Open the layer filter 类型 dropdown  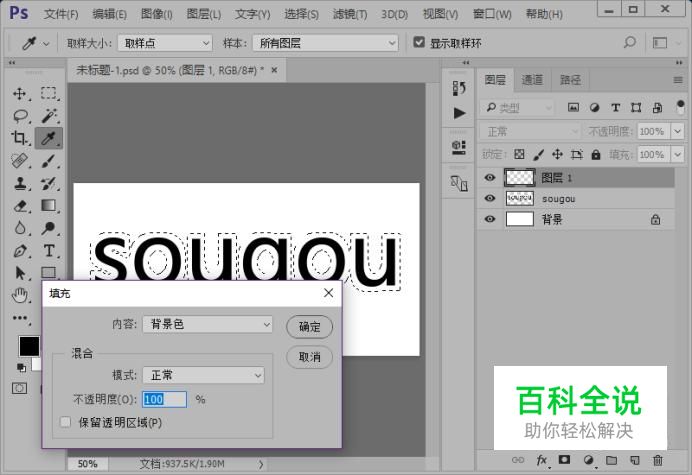(x=517, y=108)
